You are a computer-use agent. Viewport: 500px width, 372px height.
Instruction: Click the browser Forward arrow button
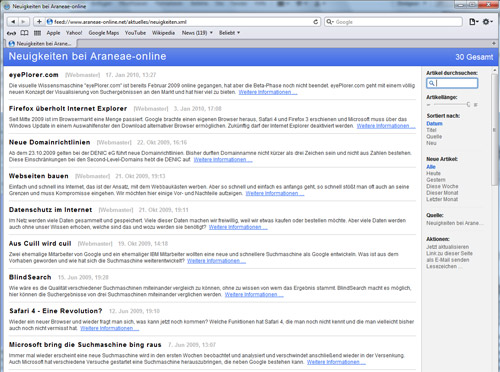coord(23,22)
